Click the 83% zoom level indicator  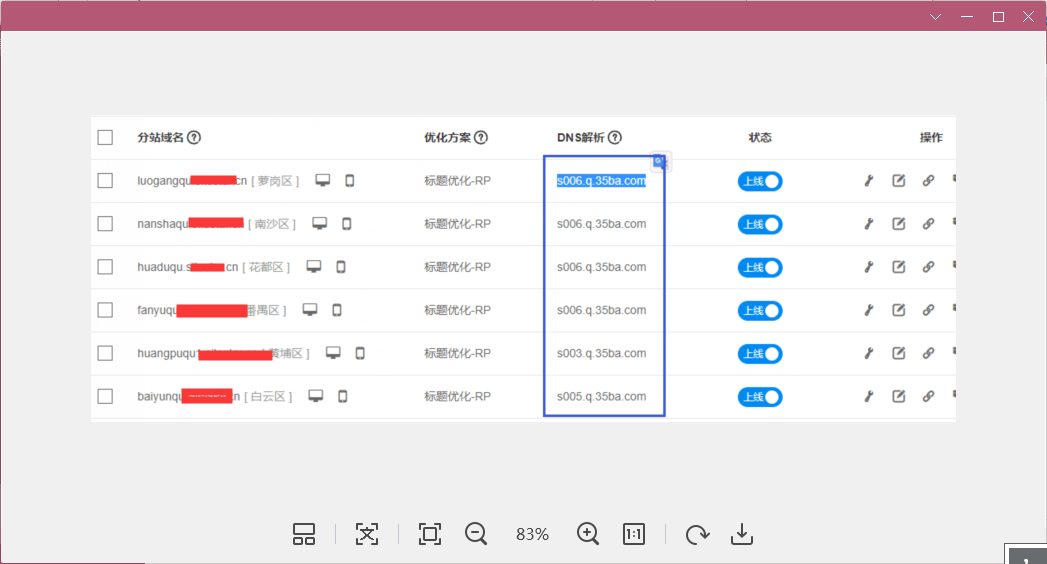(x=532, y=535)
